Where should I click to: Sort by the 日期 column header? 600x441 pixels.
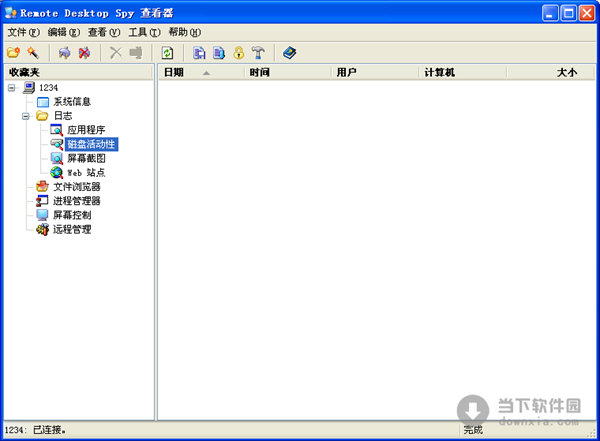[201, 72]
